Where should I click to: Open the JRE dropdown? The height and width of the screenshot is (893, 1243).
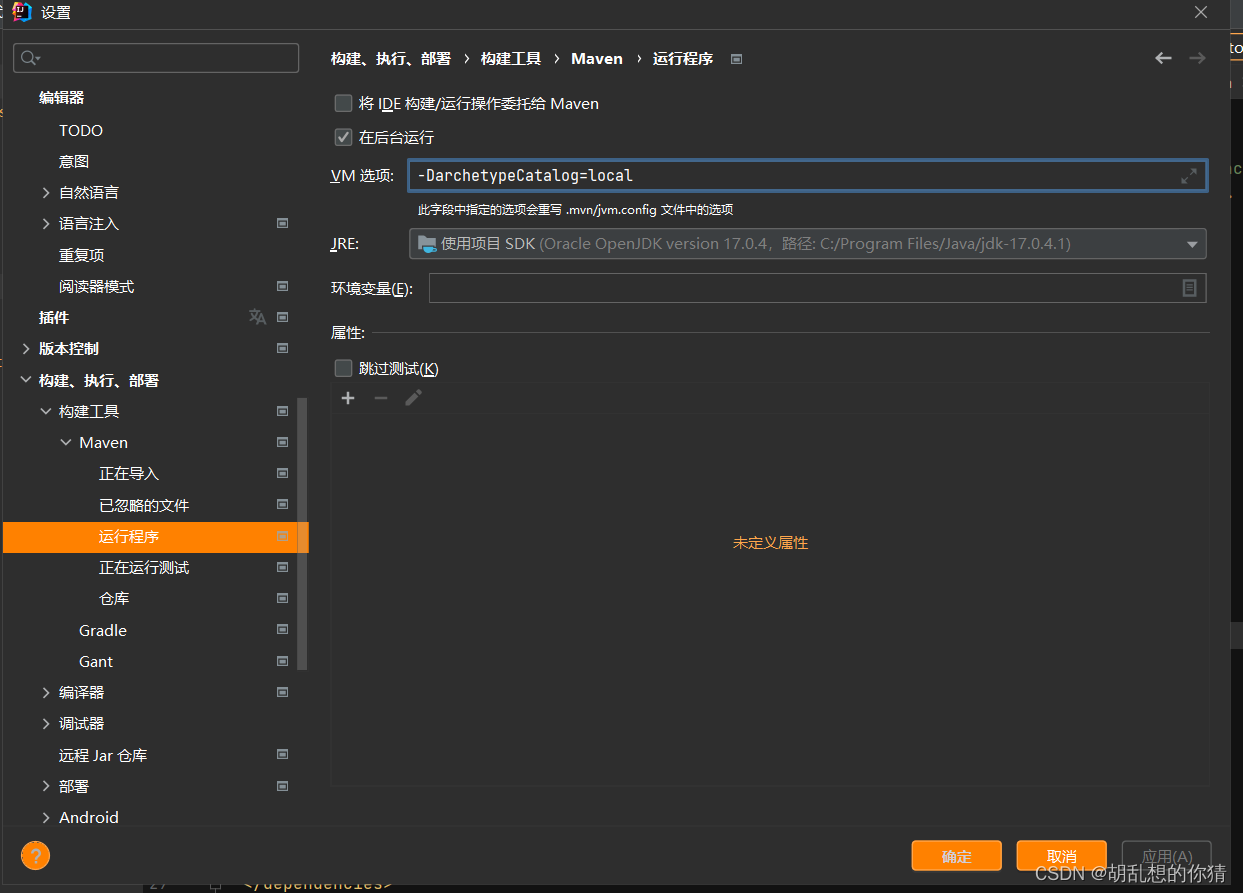pyautogui.click(x=1191, y=243)
